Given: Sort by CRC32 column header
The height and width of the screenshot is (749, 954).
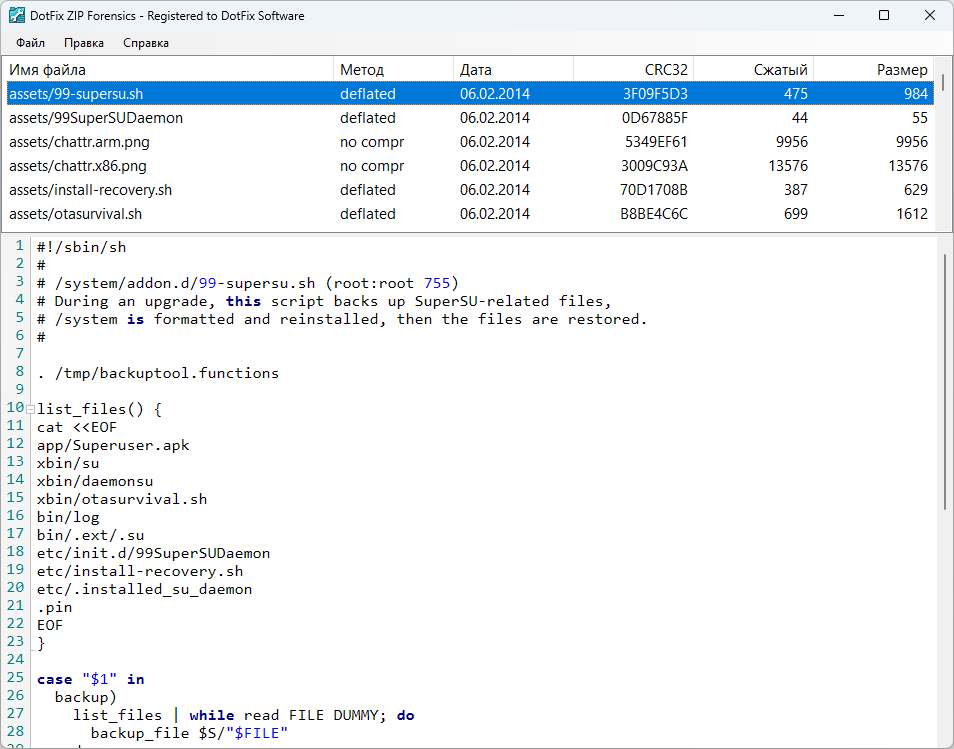Looking at the screenshot, I should tap(633, 69).
